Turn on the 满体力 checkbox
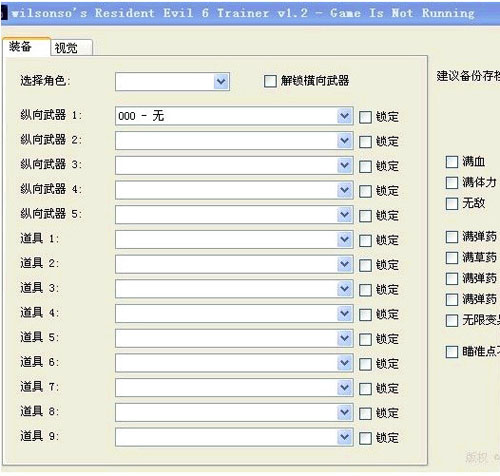Screen dimensions: 500x476 click(452, 183)
